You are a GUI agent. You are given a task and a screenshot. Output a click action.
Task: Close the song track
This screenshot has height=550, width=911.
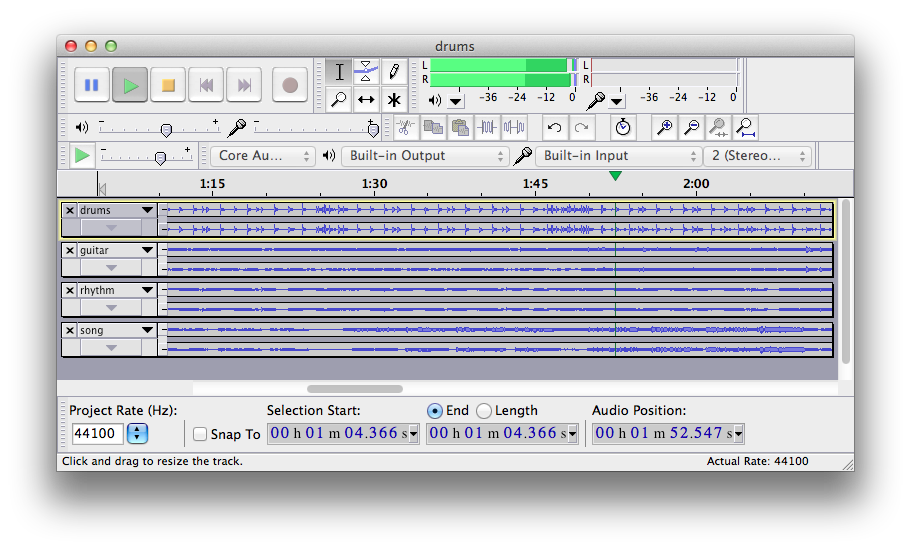click(x=70, y=330)
